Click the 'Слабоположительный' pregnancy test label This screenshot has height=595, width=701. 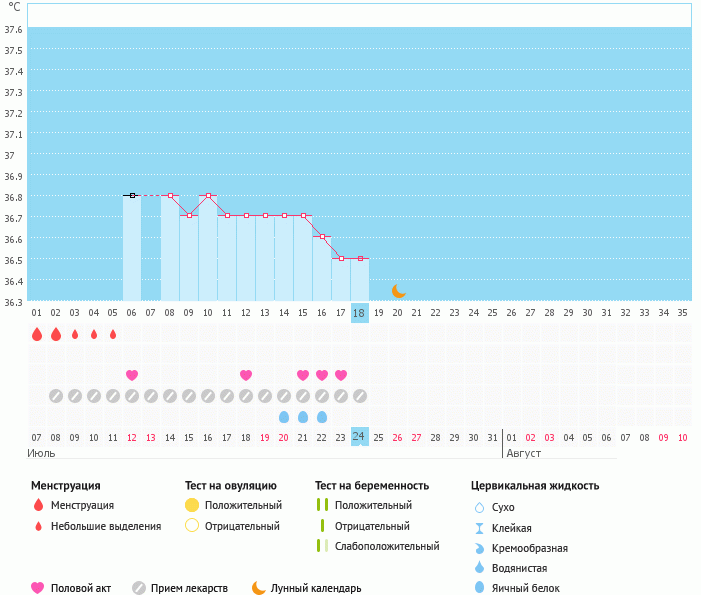(387, 546)
